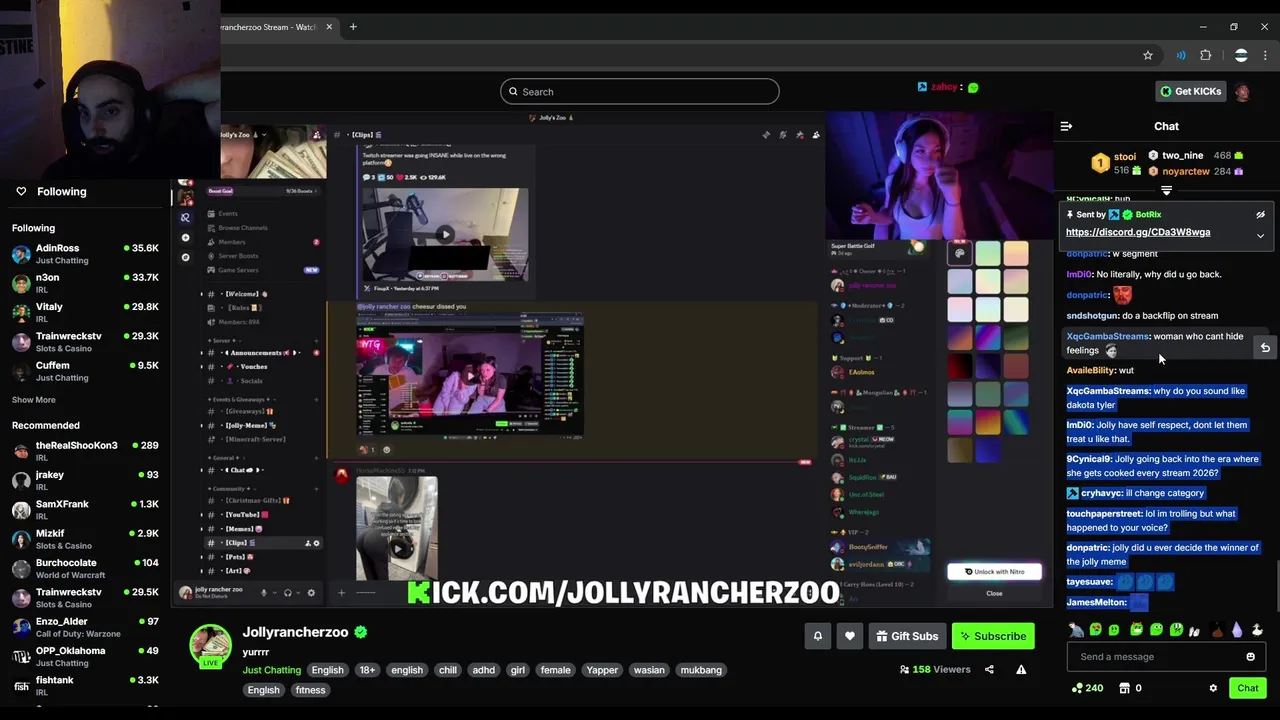Click the green Chat send button
The height and width of the screenshot is (720, 1280).
(1247, 688)
